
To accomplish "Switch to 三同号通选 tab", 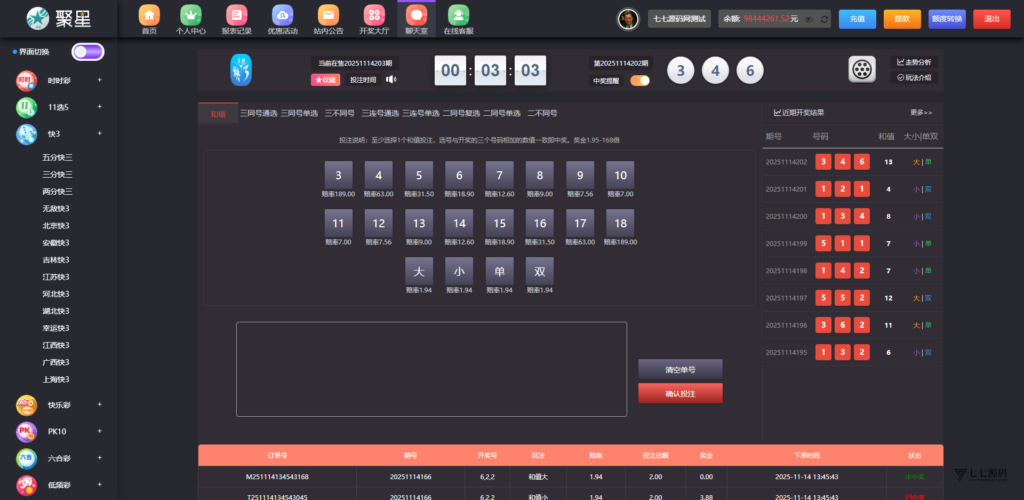I will pos(259,113).
